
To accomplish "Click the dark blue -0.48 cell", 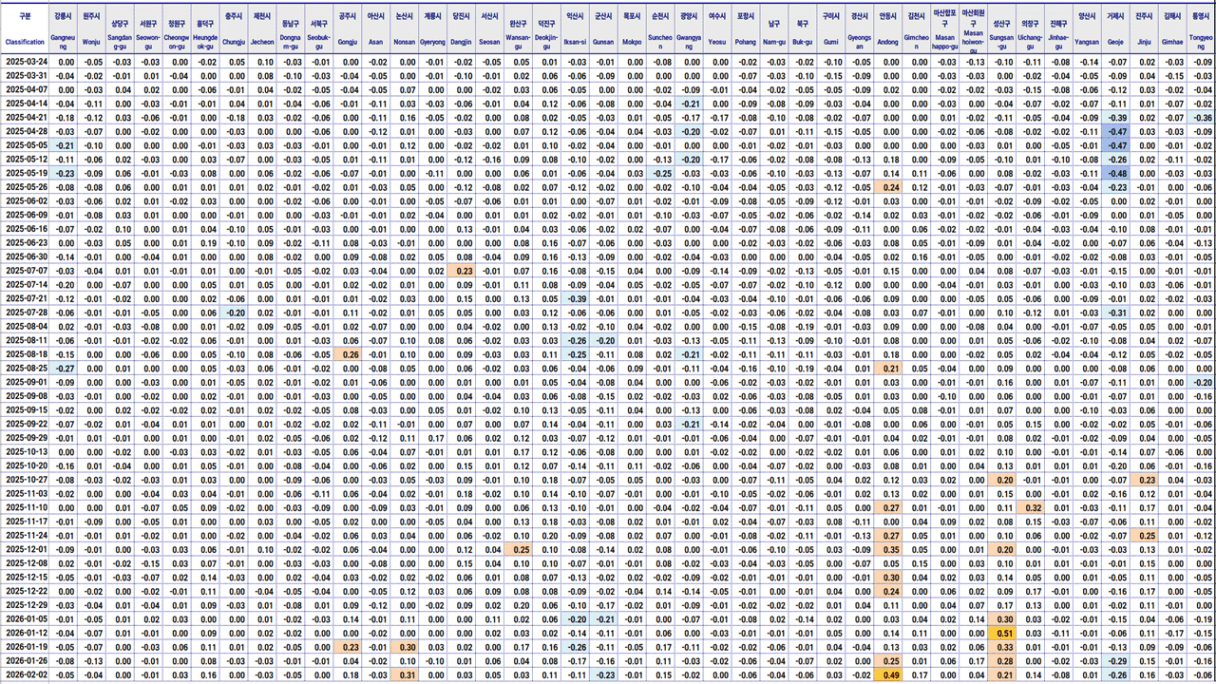I will pos(1116,173).
